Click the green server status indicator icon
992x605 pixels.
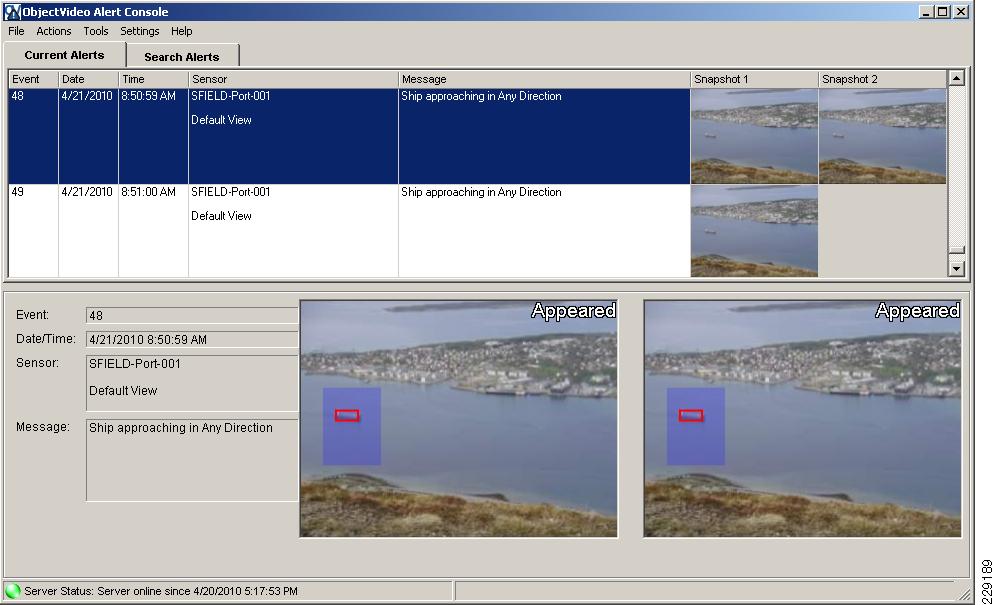13,591
